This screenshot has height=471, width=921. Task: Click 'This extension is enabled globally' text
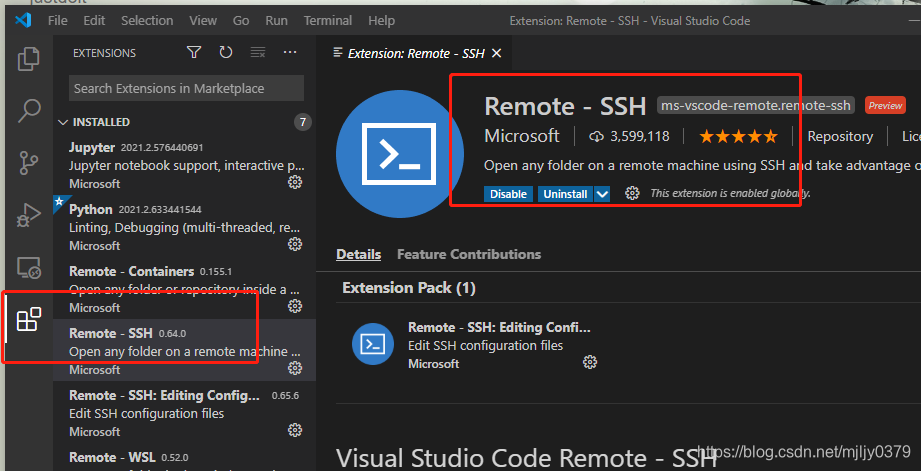click(x=731, y=193)
